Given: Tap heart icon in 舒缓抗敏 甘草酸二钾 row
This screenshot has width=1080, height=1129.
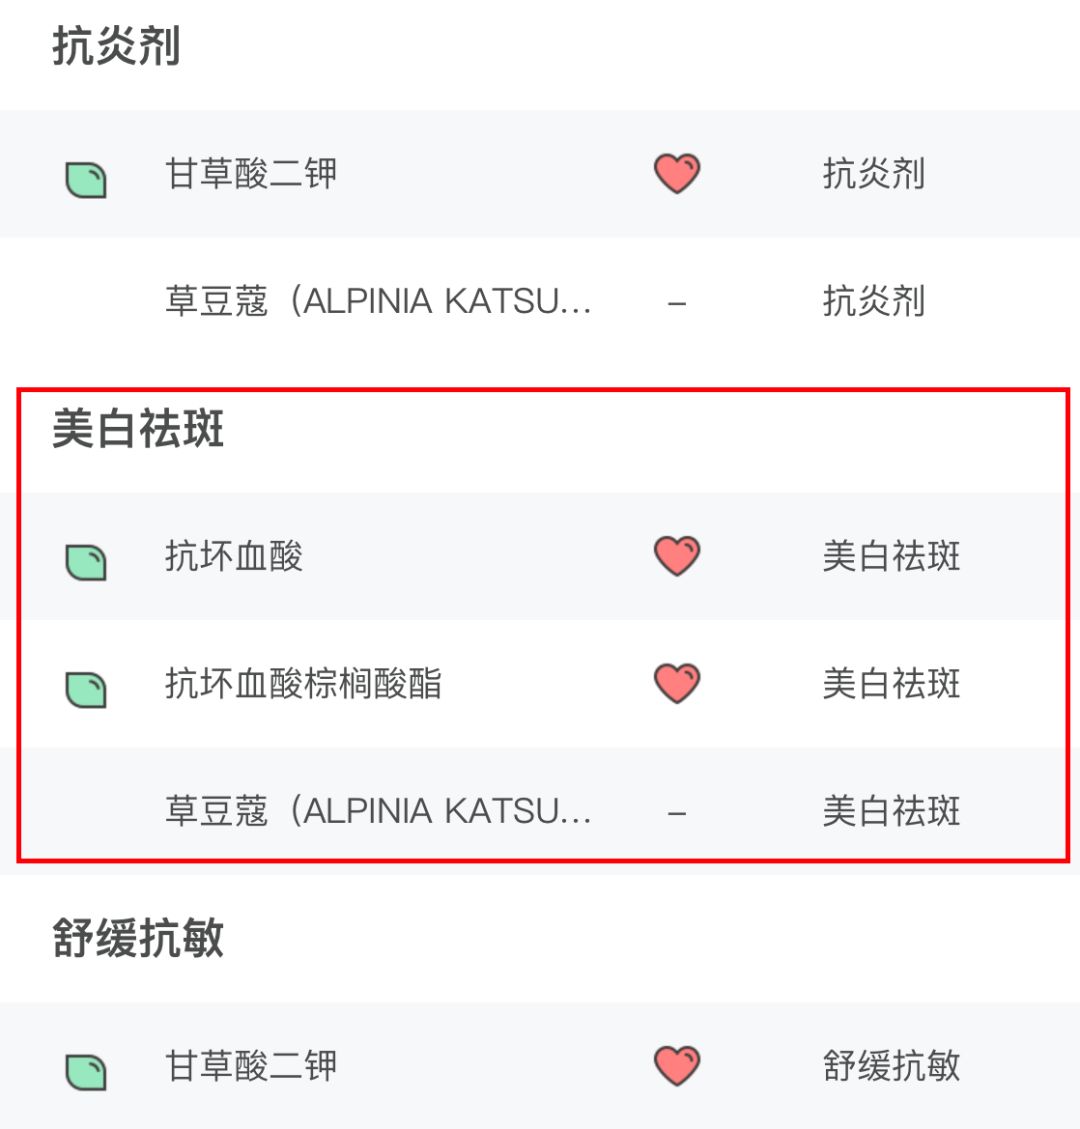Looking at the screenshot, I should (x=677, y=1065).
